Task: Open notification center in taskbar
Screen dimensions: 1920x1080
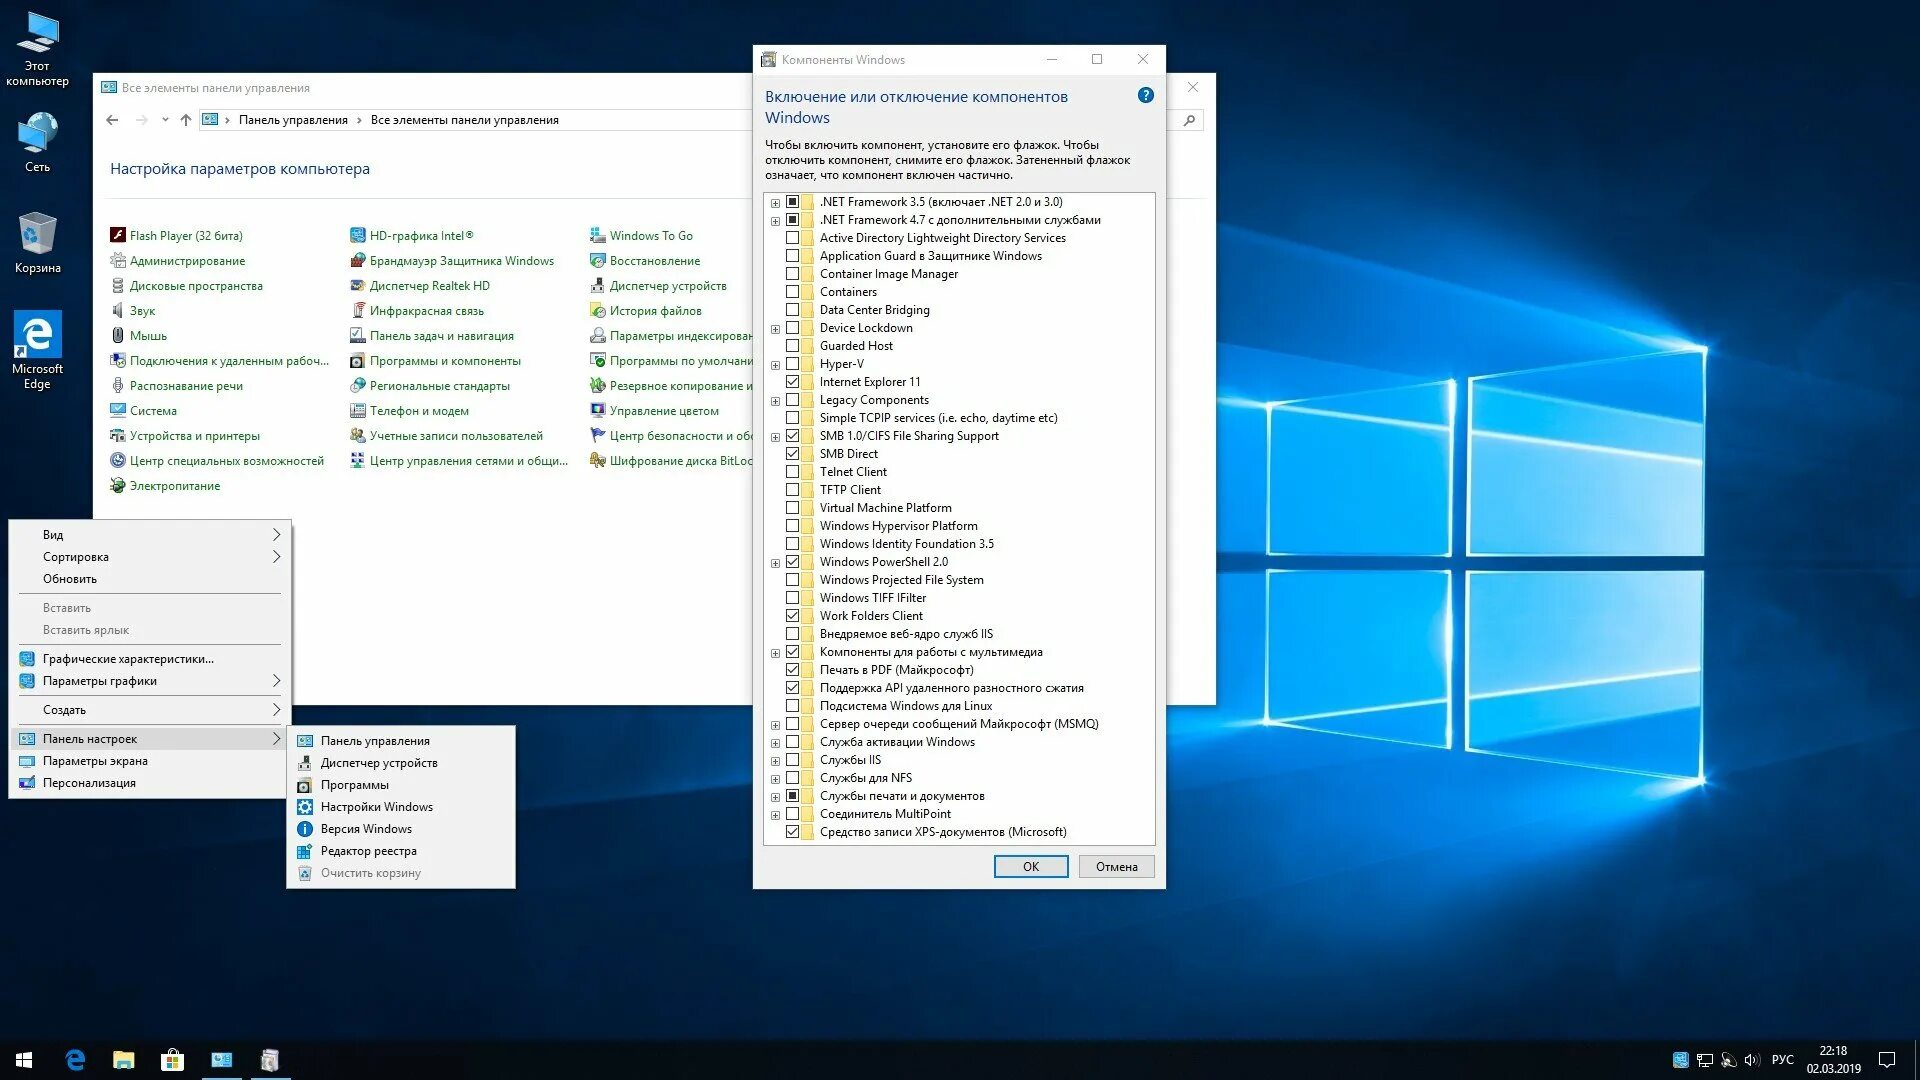Action: click(x=1887, y=1060)
